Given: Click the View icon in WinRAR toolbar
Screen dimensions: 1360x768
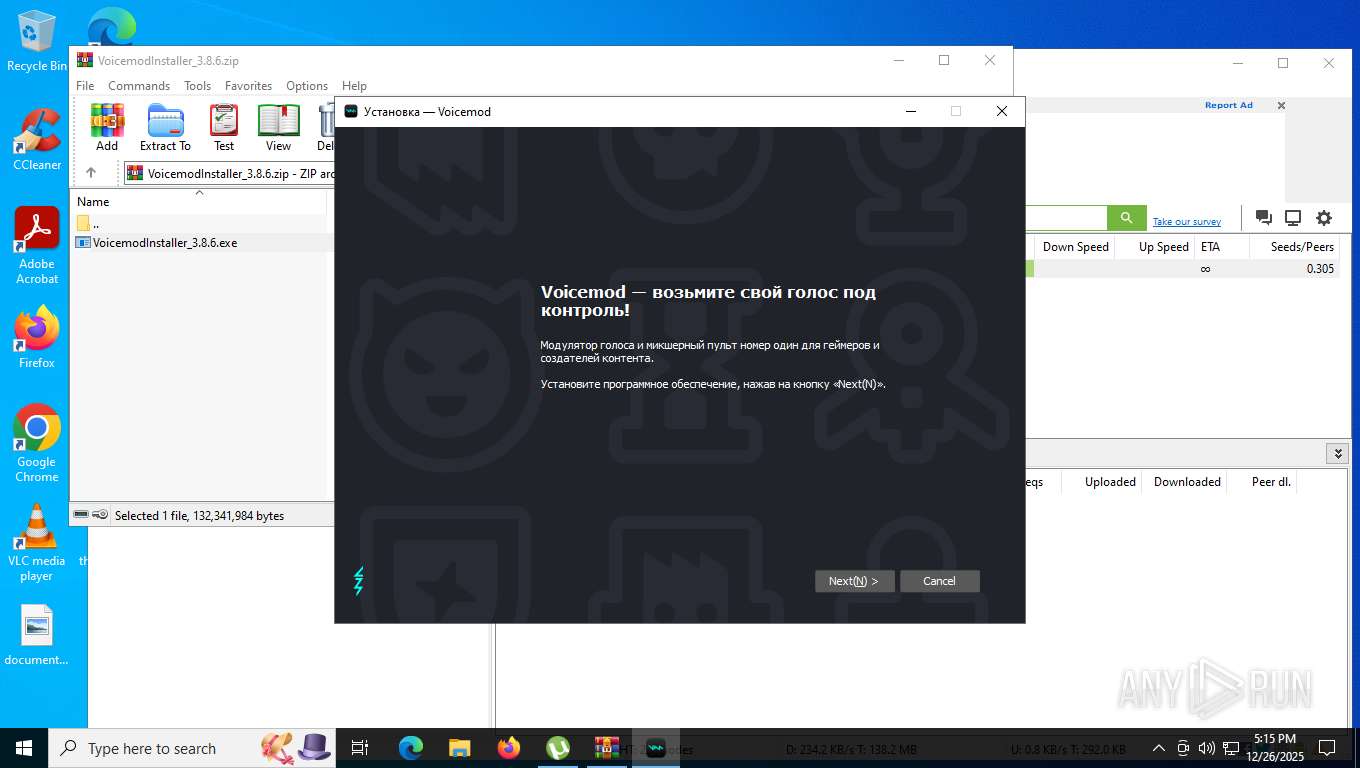Looking at the screenshot, I should 278,128.
